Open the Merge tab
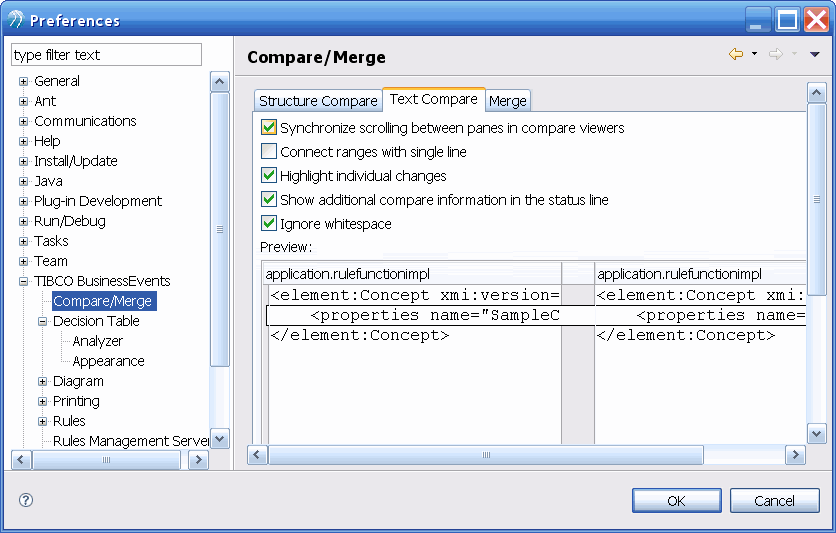The height and width of the screenshot is (533, 836). (x=508, y=101)
